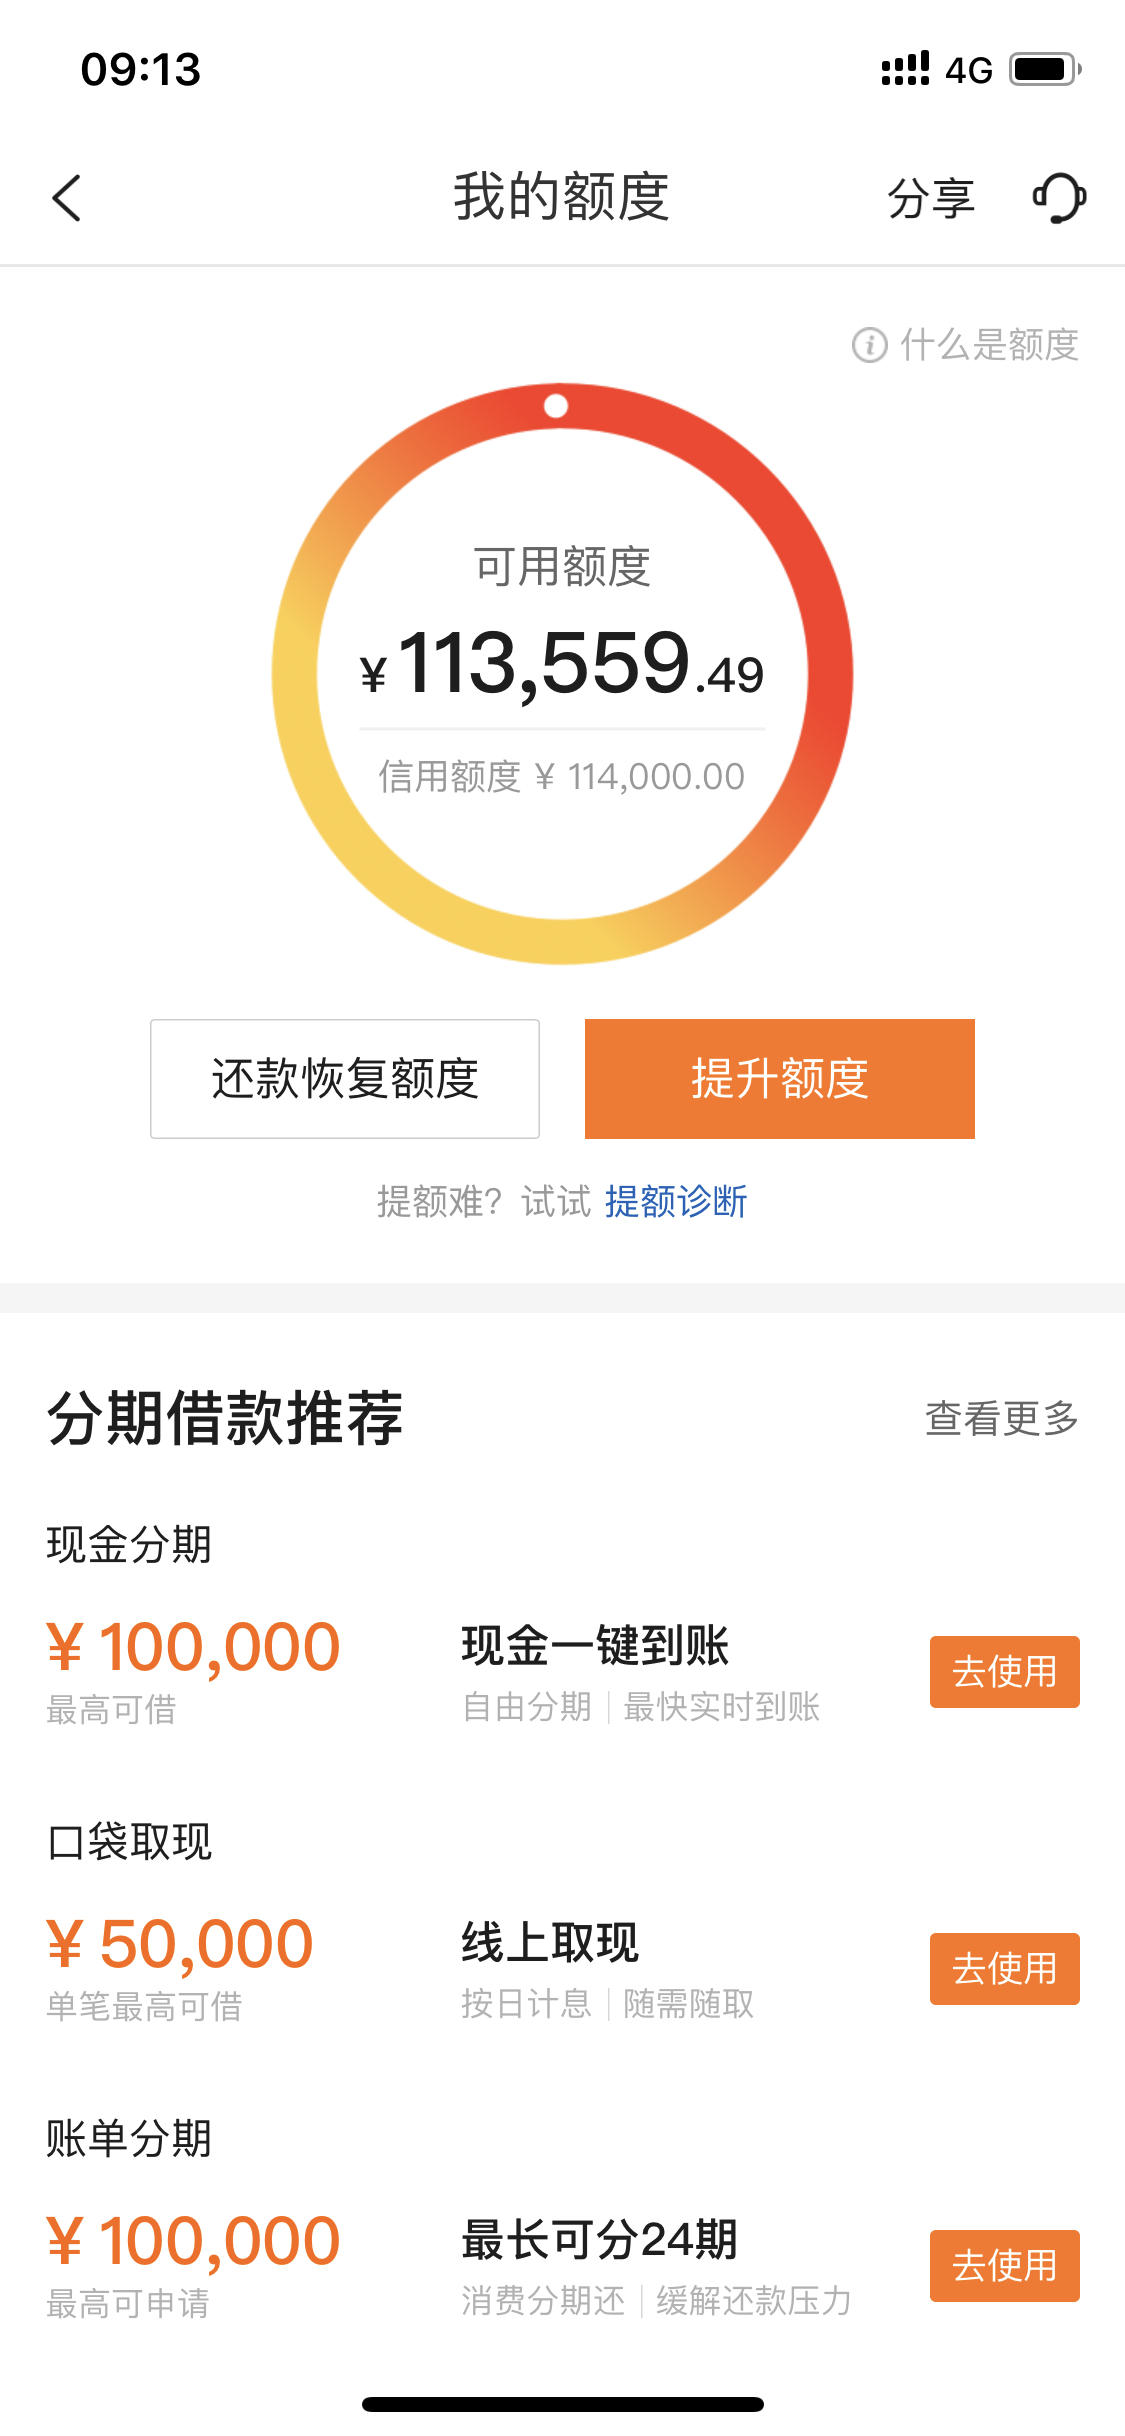Select the 现金分期 ¥100,000 amount
The height and width of the screenshot is (2436, 1125).
point(194,1647)
